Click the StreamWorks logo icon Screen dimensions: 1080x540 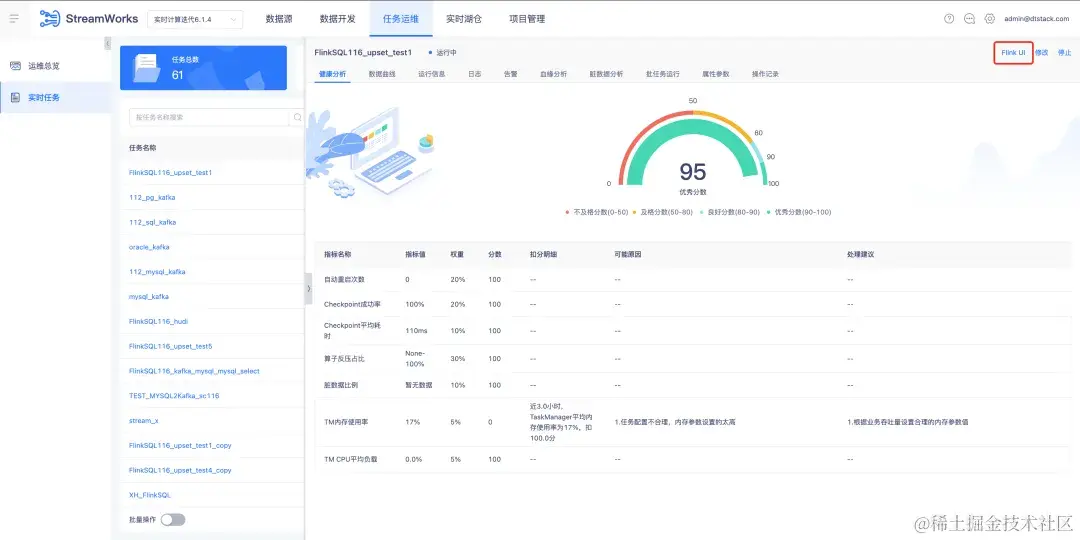(50, 19)
